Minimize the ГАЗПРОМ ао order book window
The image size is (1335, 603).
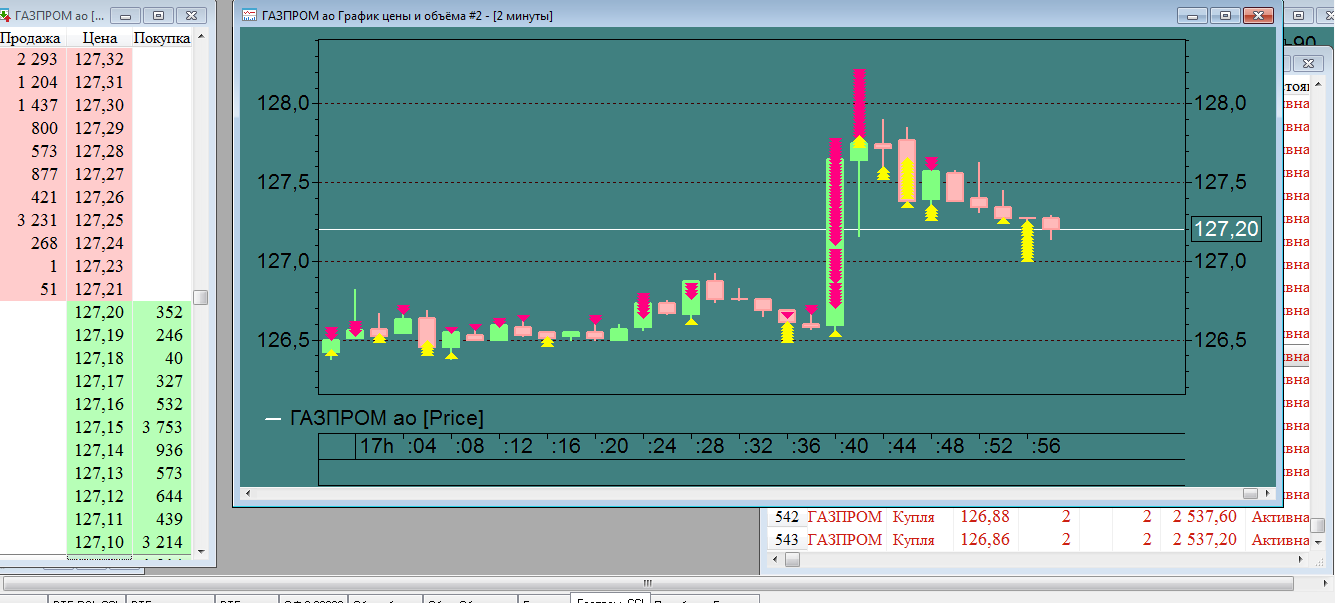click(x=124, y=15)
